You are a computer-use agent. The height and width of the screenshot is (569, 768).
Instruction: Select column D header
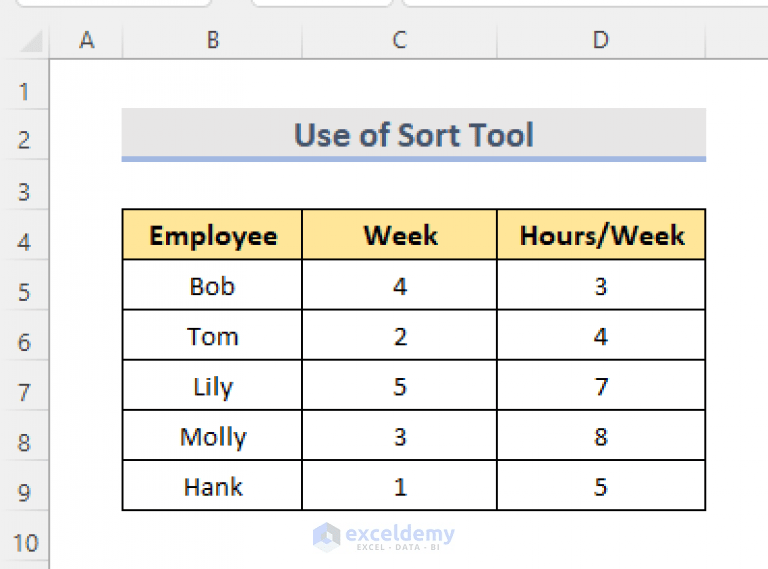click(x=601, y=40)
